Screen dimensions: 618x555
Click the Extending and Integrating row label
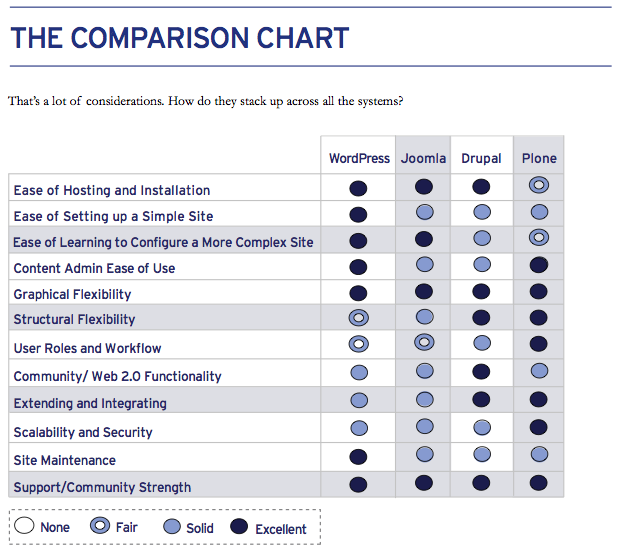[90, 404]
